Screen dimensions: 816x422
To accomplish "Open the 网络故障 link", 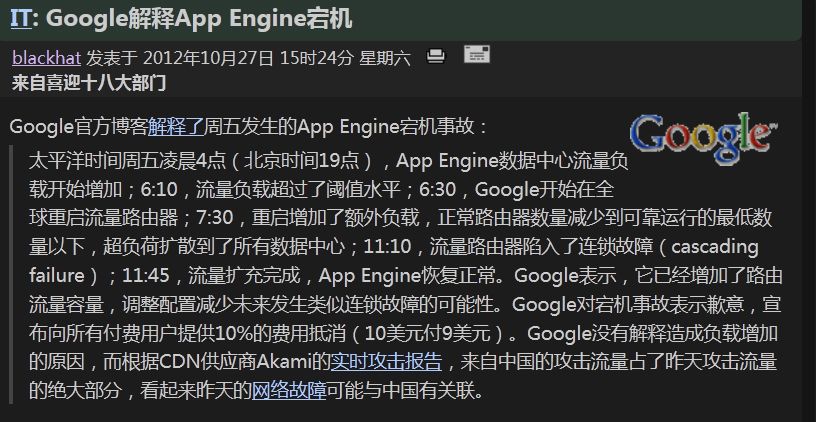I will tap(289, 390).
